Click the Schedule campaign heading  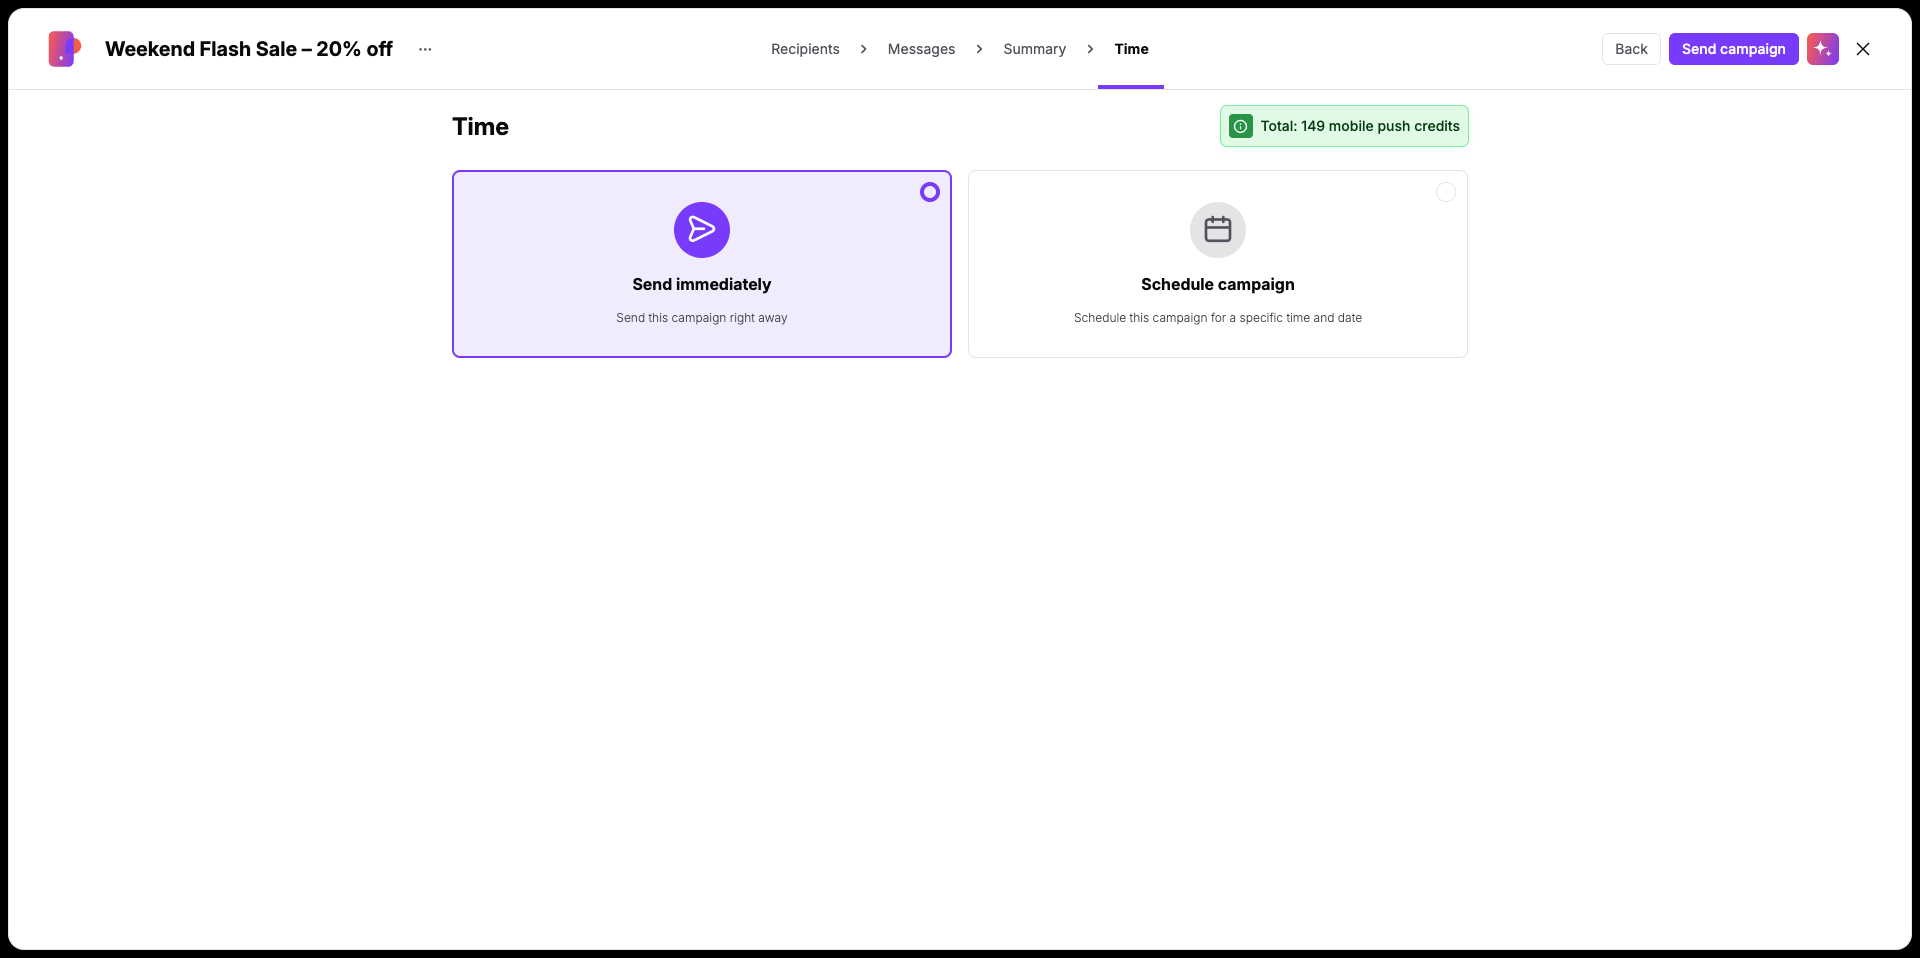[x=1218, y=285]
